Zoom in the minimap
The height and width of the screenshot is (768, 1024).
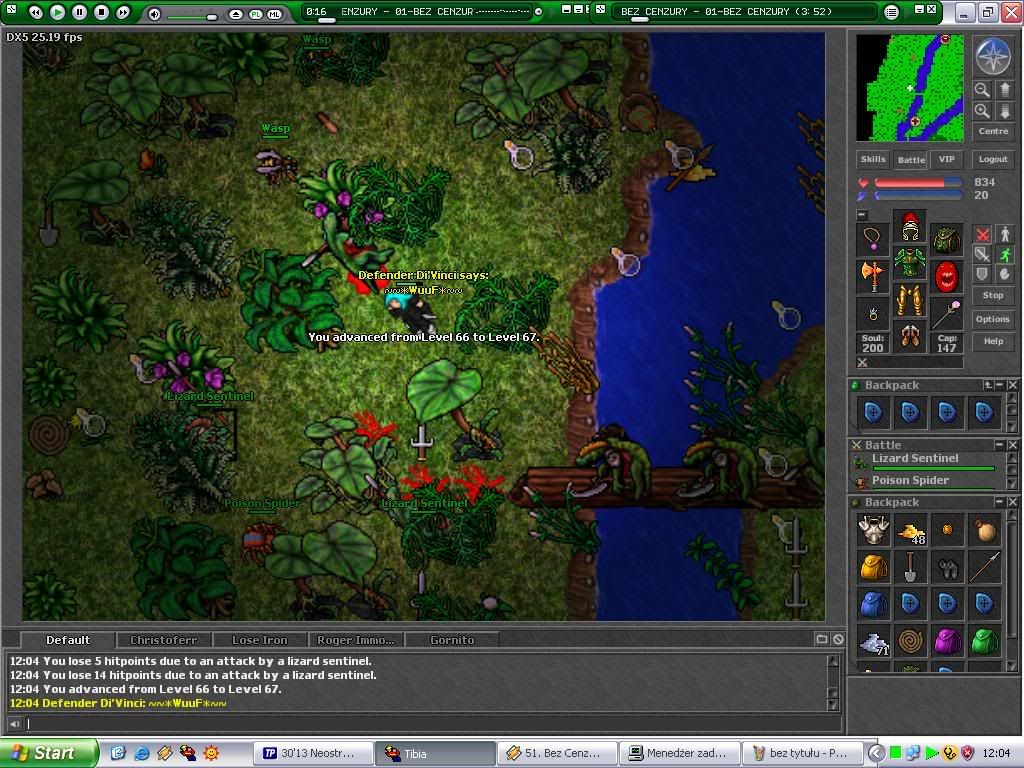click(982, 111)
